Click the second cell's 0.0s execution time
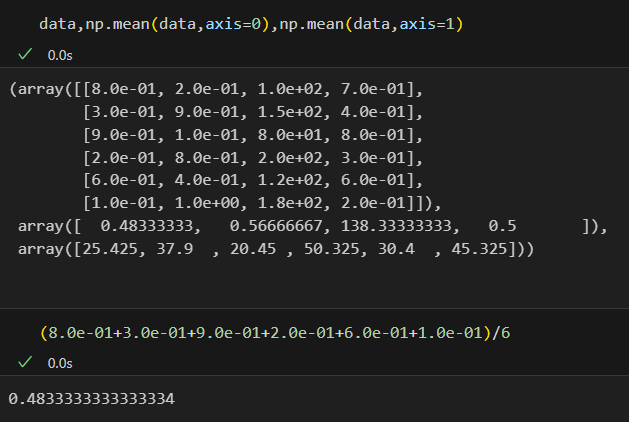 pos(60,363)
